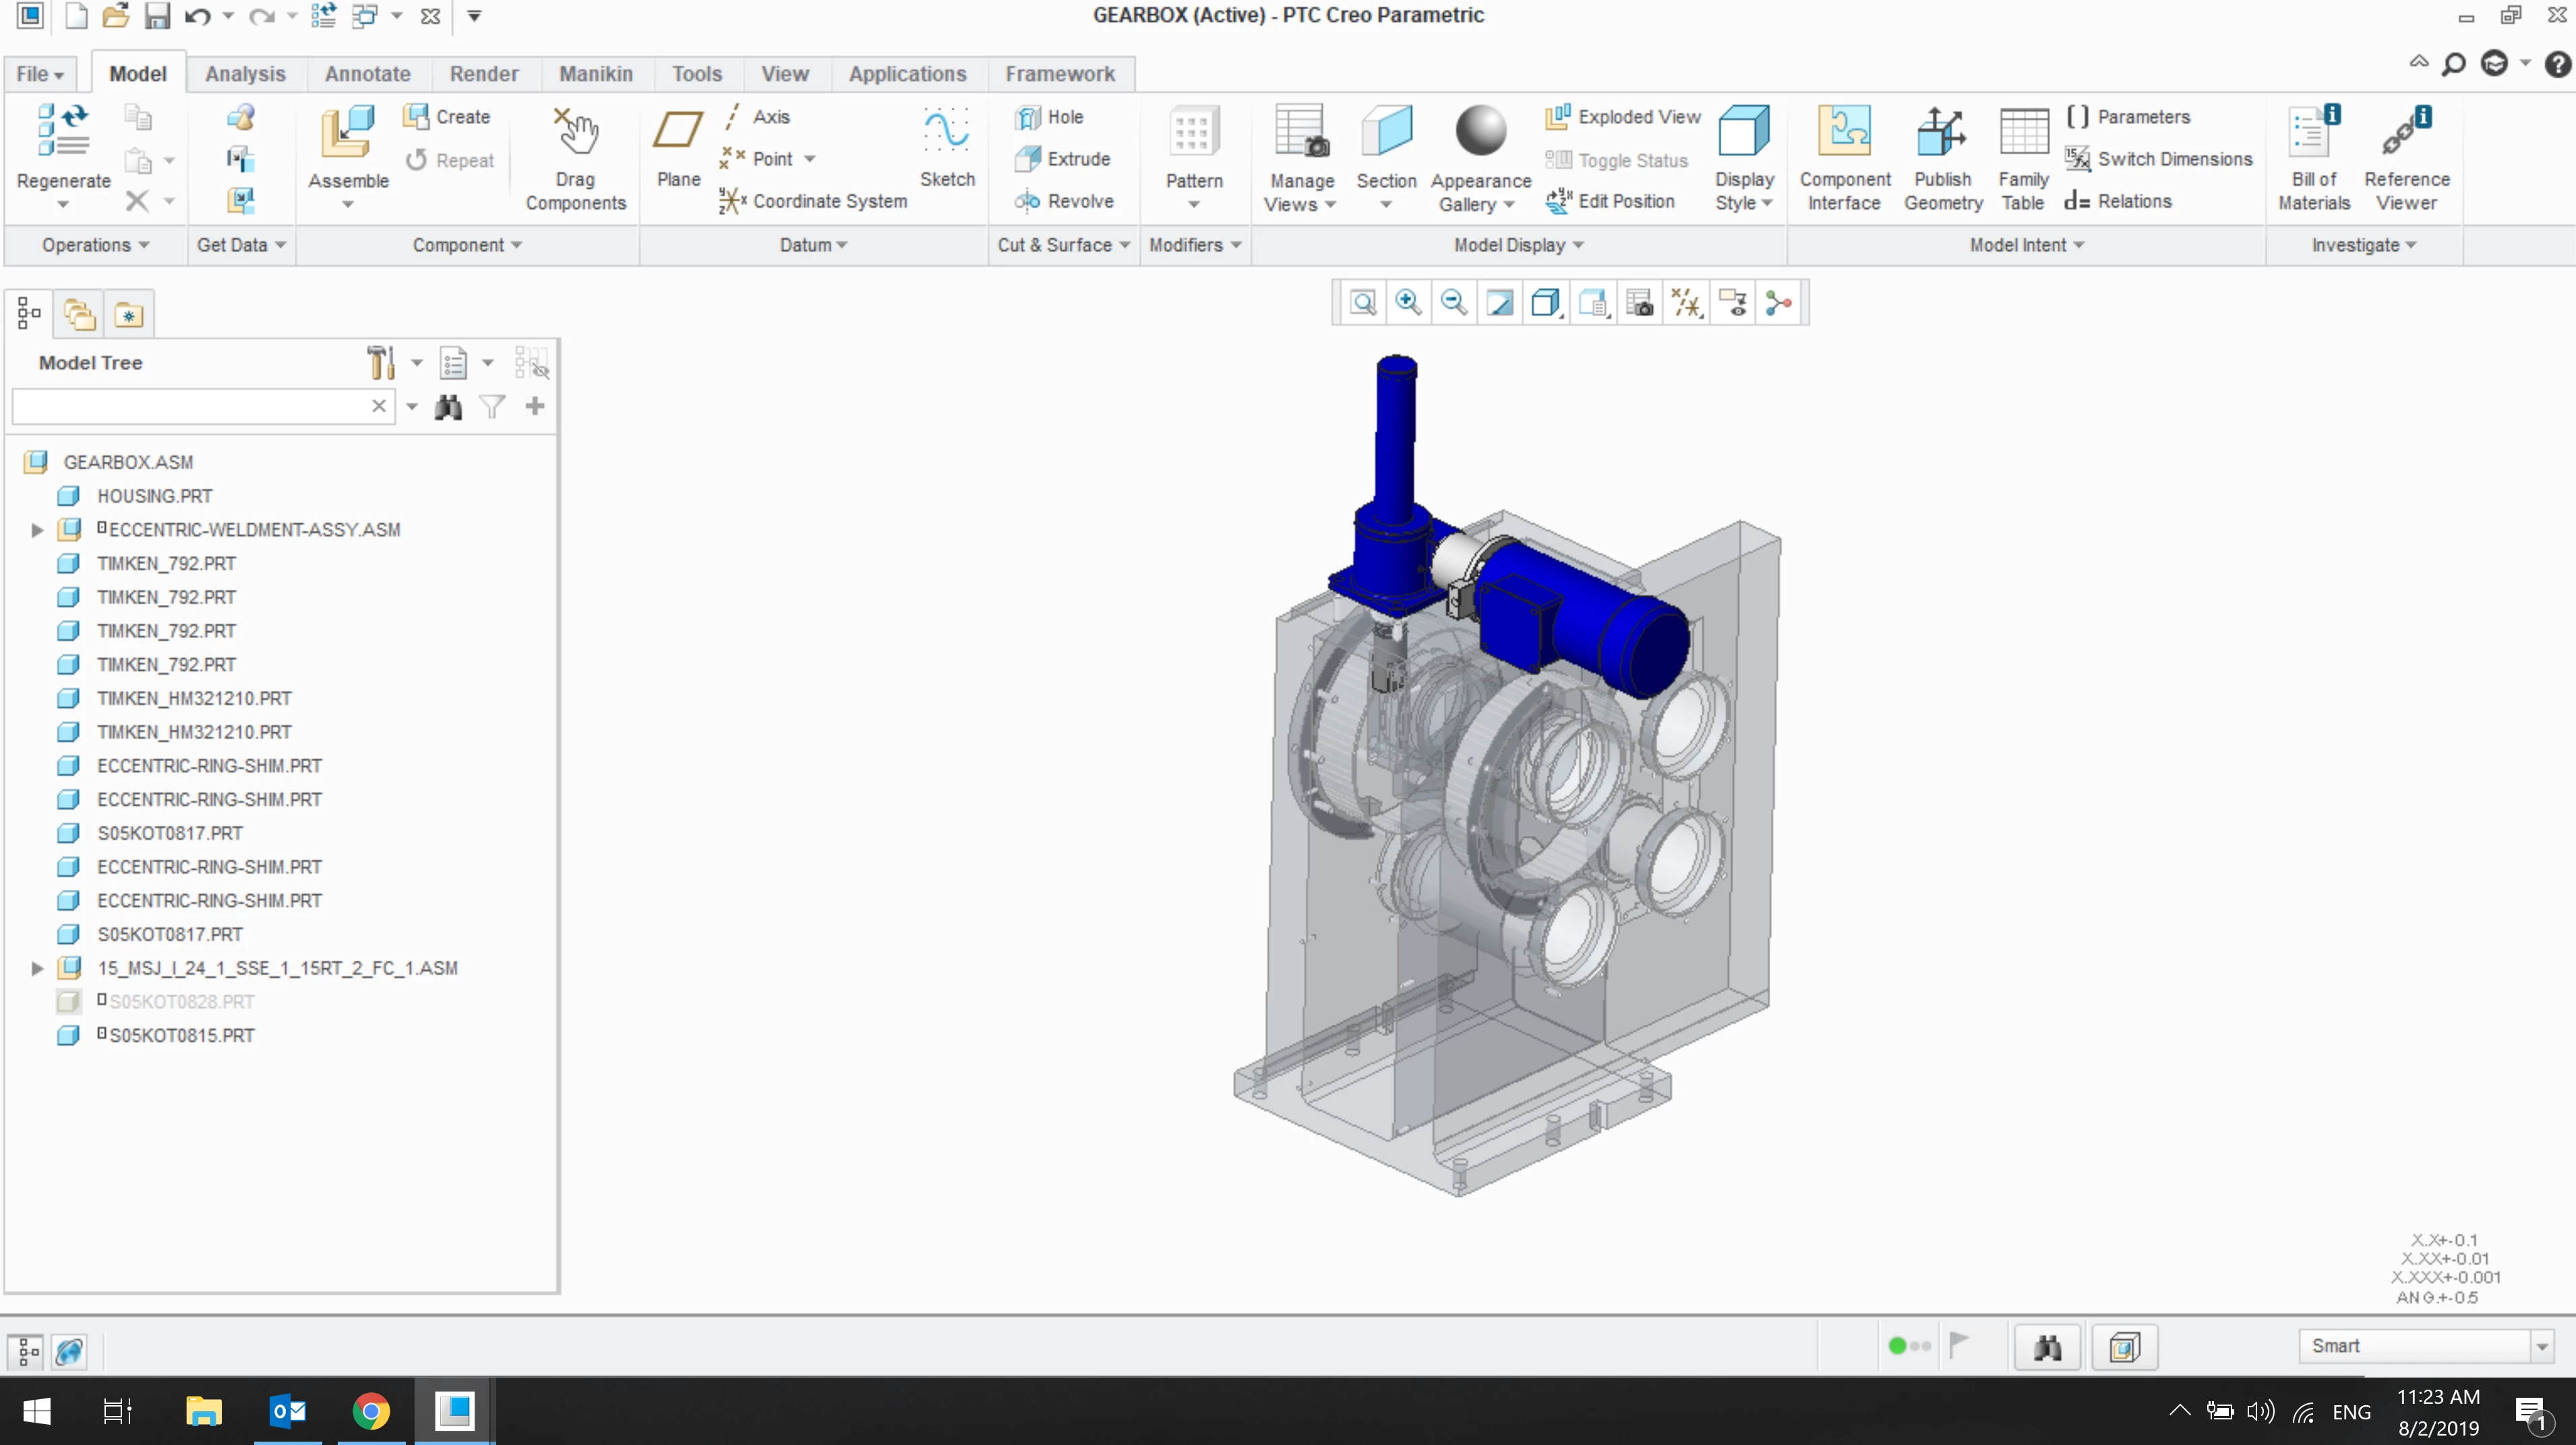Select HOUSING.PRT in the Model Tree
The width and height of the screenshot is (2576, 1445).
click(154, 496)
